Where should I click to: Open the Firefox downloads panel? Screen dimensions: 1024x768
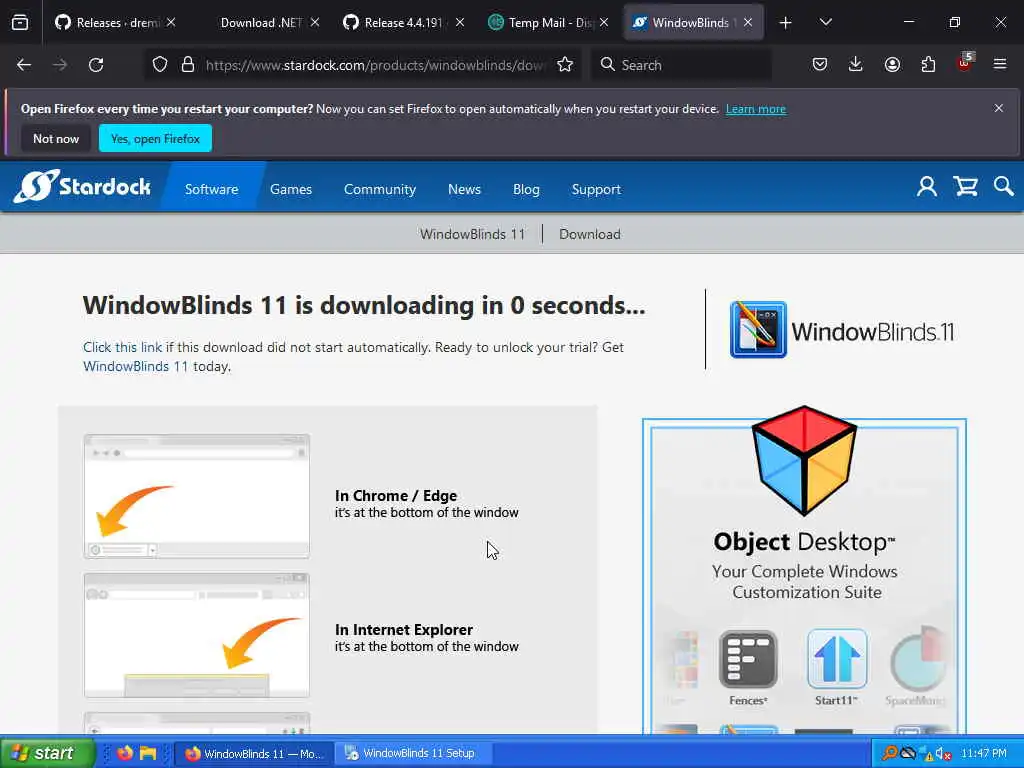pyautogui.click(x=856, y=65)
